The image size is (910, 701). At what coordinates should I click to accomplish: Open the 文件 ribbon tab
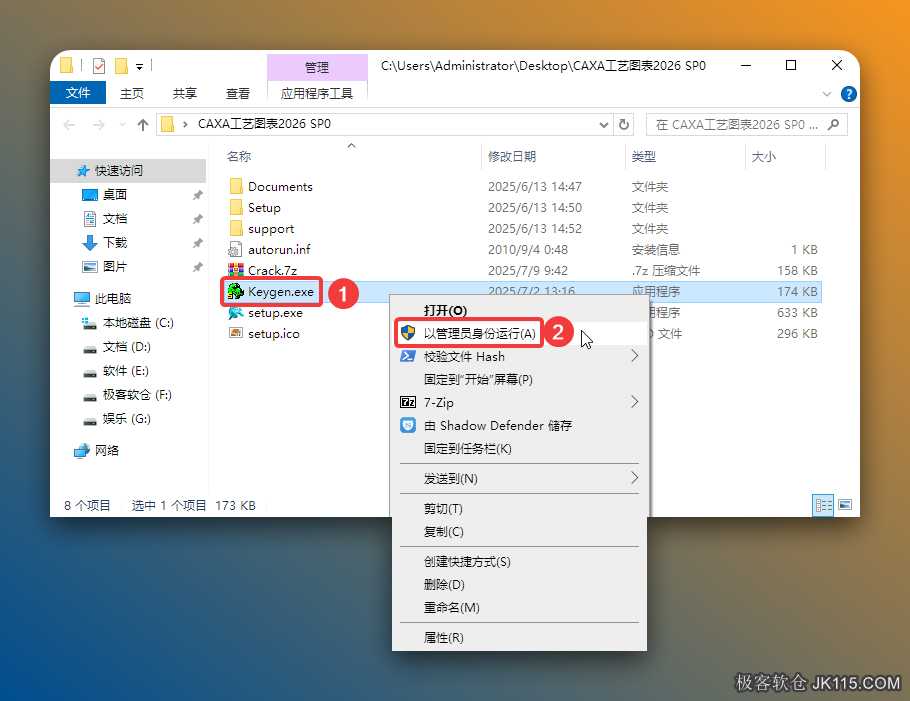(x=78, y=93)
